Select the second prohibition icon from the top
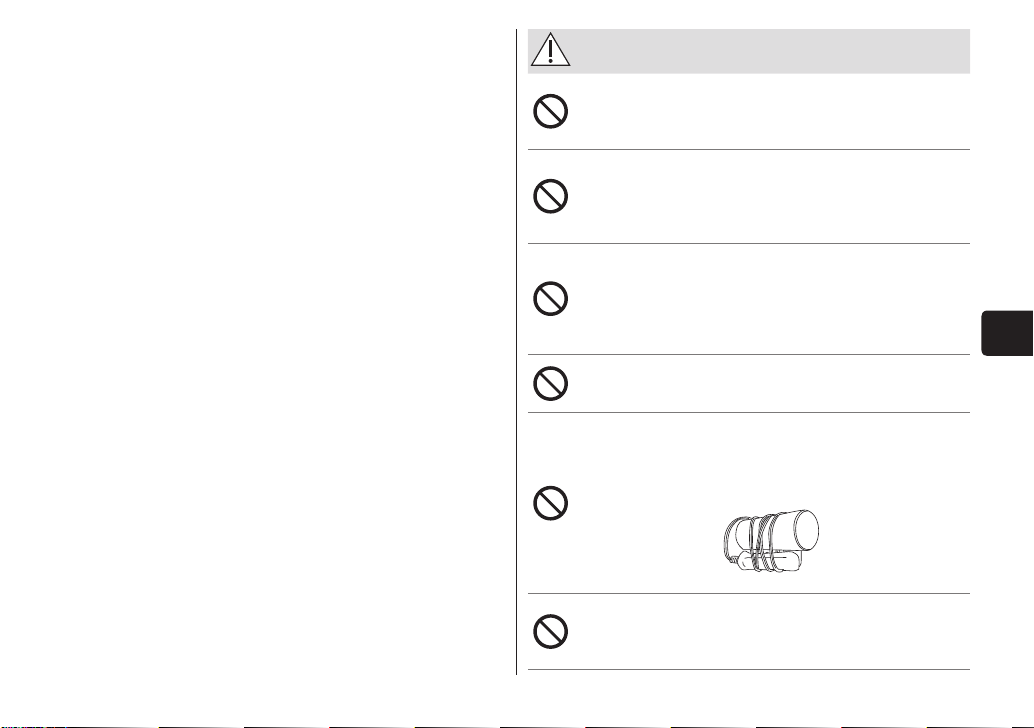Viewport: 1034px width, 728px height. pyautogui.click(x=551, y=196)
